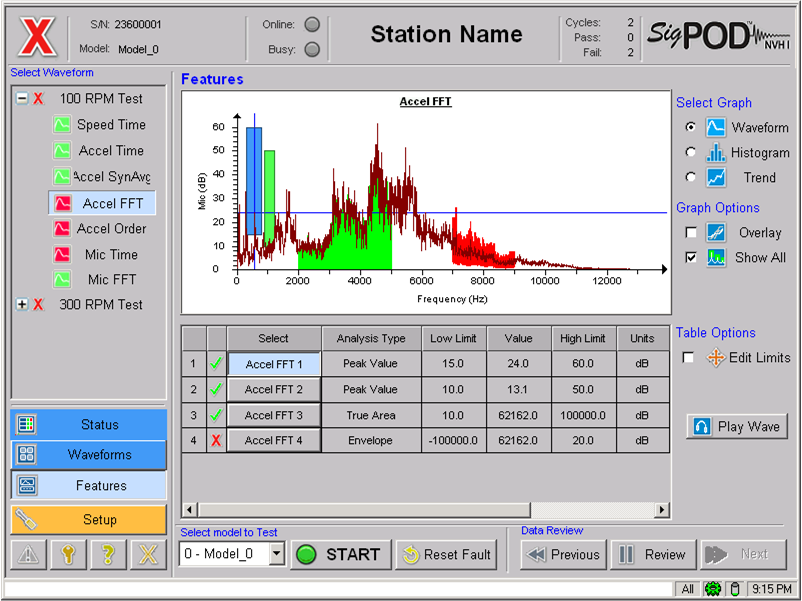Click the warning triangle icon button
The height and width of the screenshot is (601, 802).
coord(28,555)
